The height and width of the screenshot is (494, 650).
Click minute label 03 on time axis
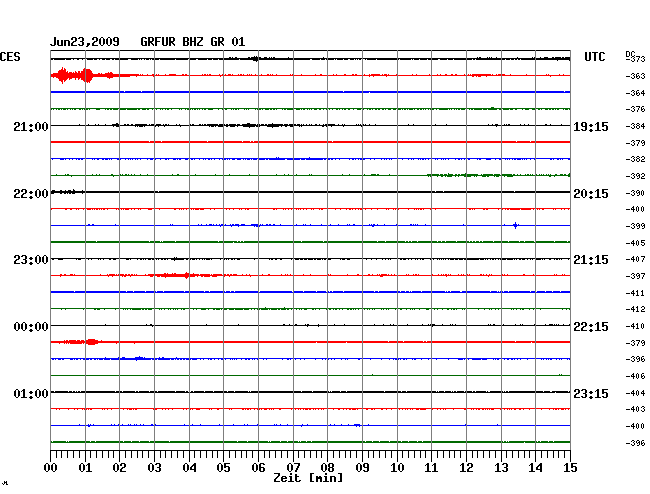154,468
